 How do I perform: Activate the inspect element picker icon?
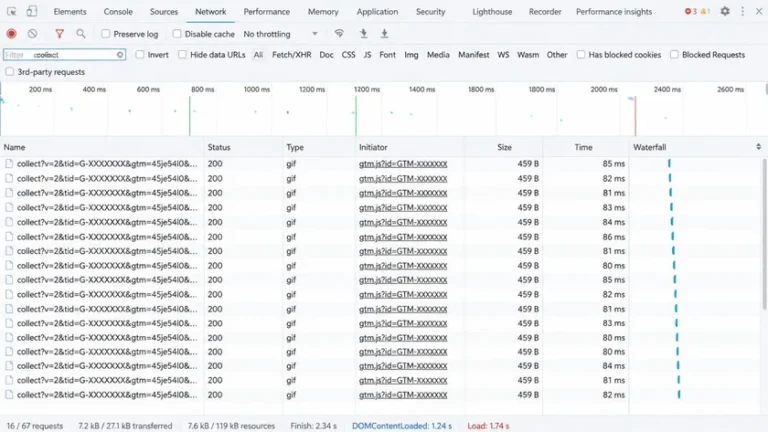(12, 11)
